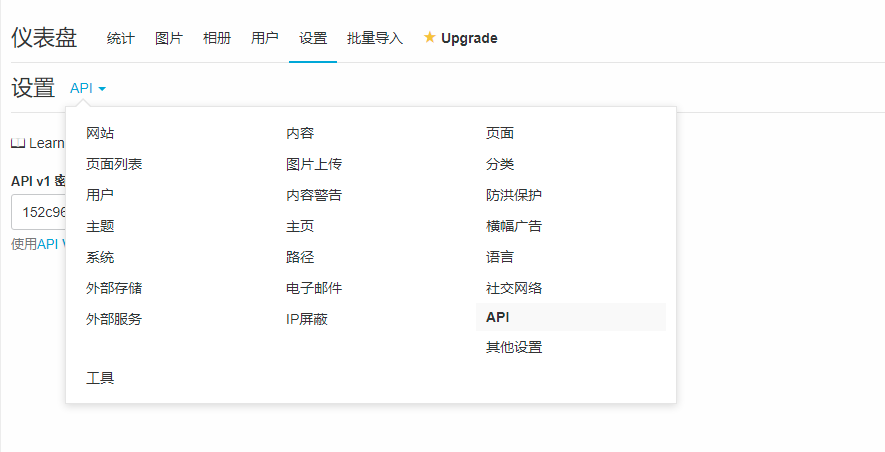
Task: Click the 仪表盘 dashboard title link
Action: [x=44, y=38]
